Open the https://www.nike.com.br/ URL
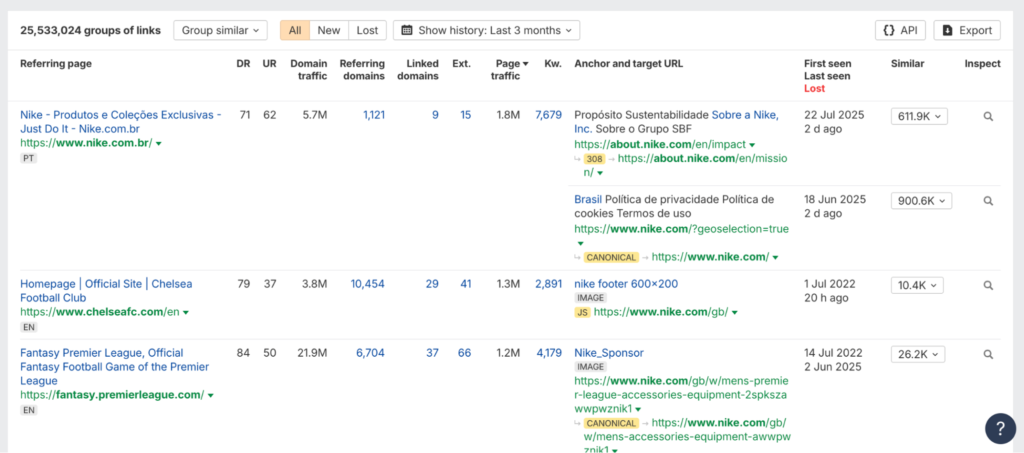Viewport: 1024px width, 453px height. 86,142
